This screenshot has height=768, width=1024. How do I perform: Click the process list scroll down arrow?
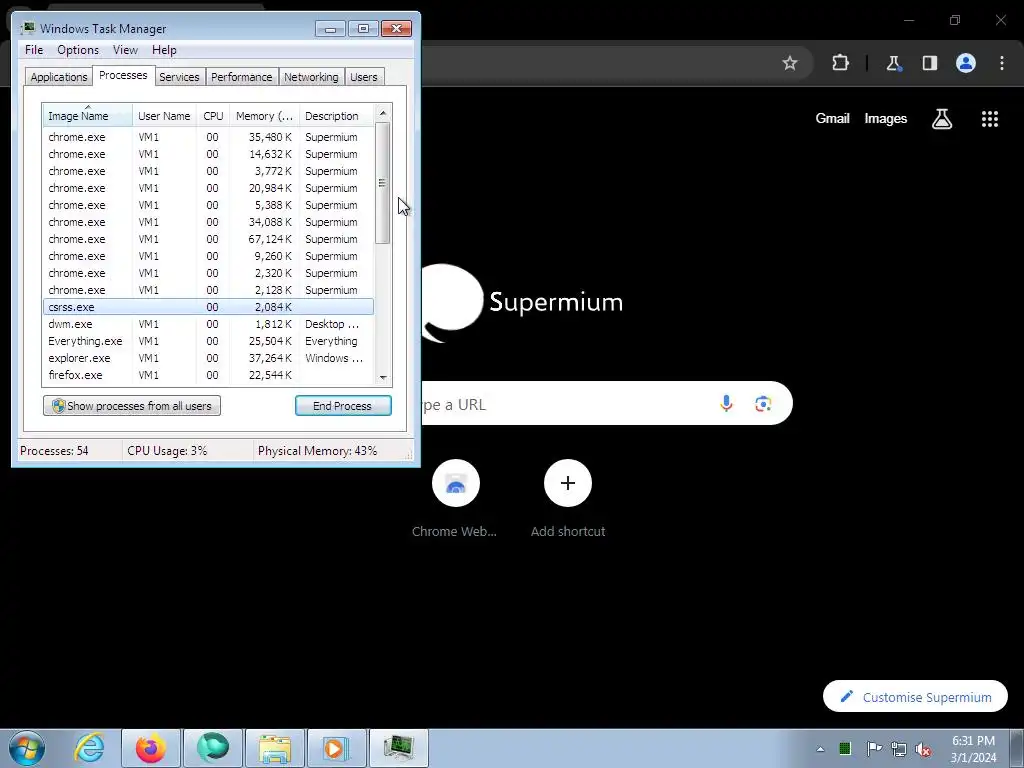[383, 377]
